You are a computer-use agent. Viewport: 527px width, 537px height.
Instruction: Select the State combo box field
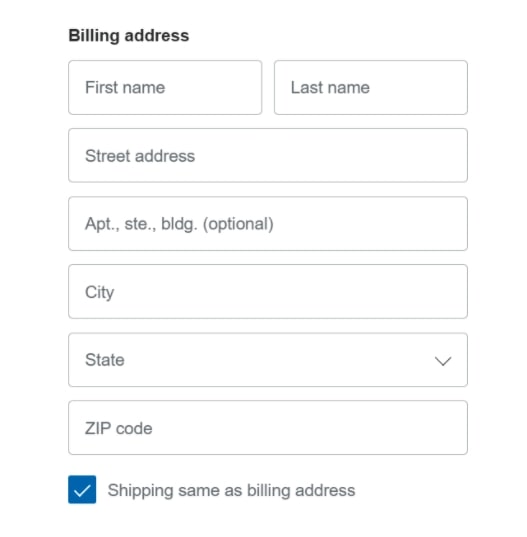[268, 360]
